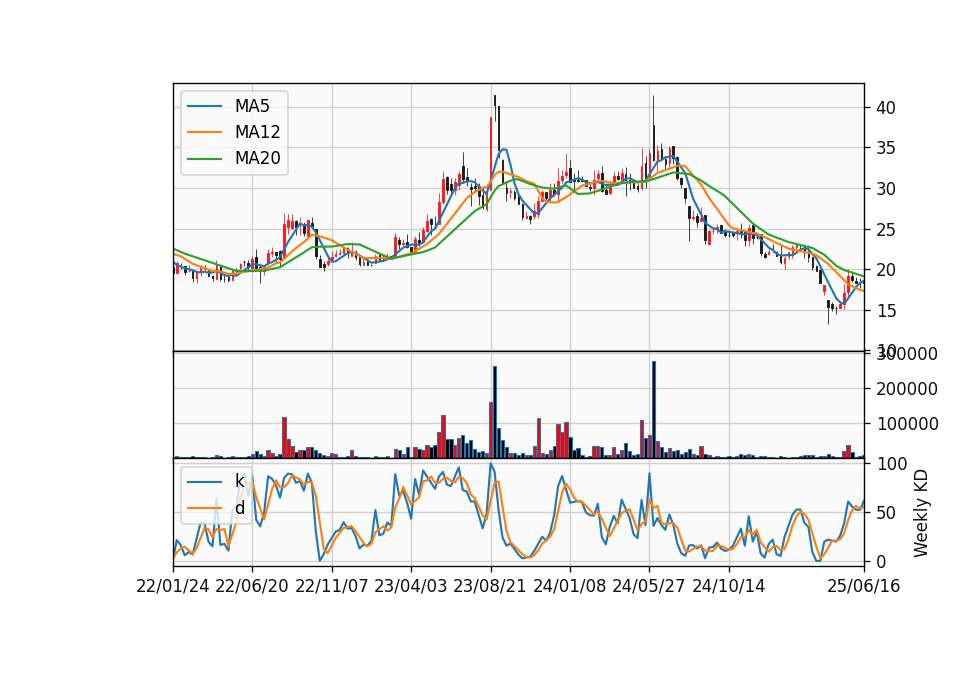The width and height of the screenshot is (960, 690).
Task: Click the green MA20 legend line sample
Action: 204,159
